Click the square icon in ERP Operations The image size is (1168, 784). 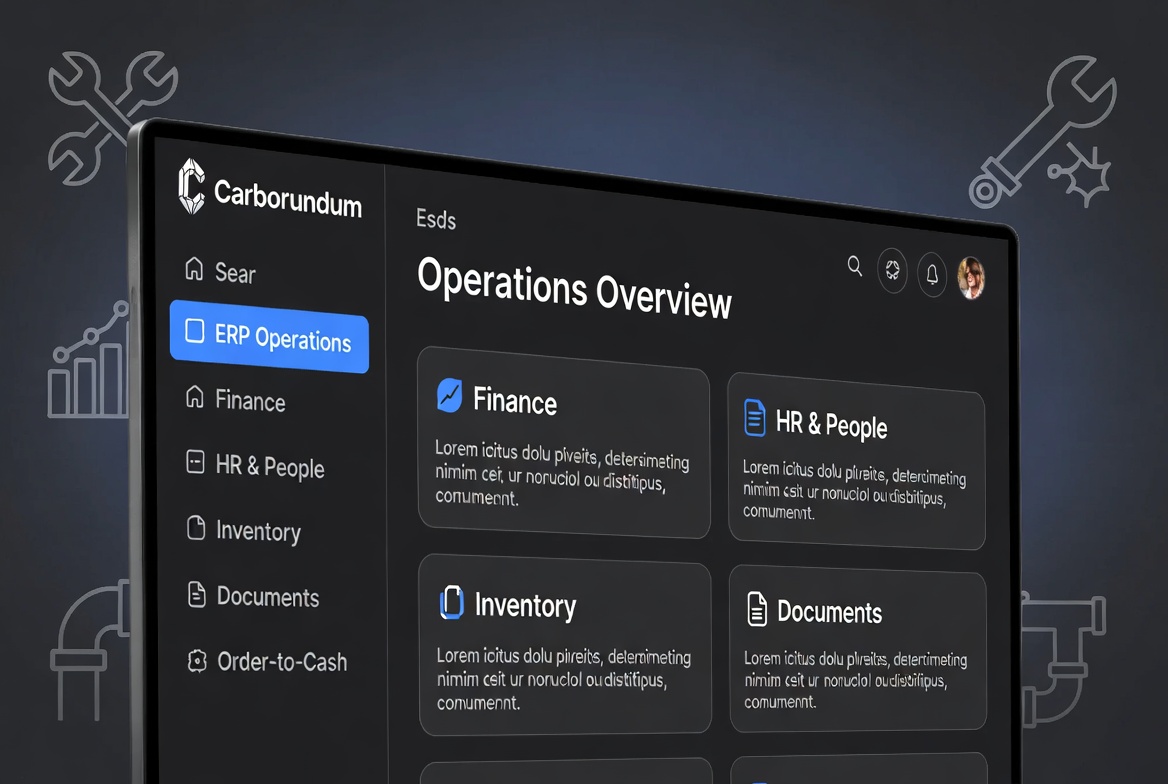[x=194, y=331]
